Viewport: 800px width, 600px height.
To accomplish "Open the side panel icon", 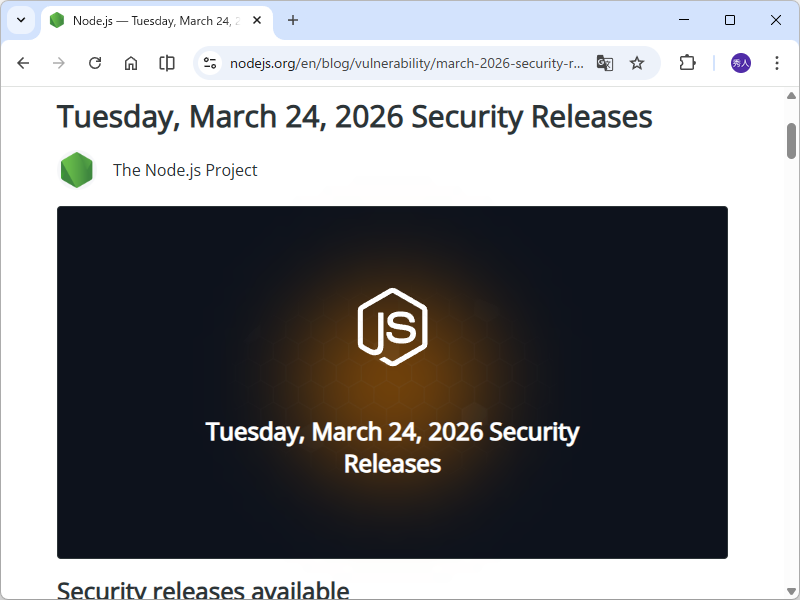I will coord(166,62).
